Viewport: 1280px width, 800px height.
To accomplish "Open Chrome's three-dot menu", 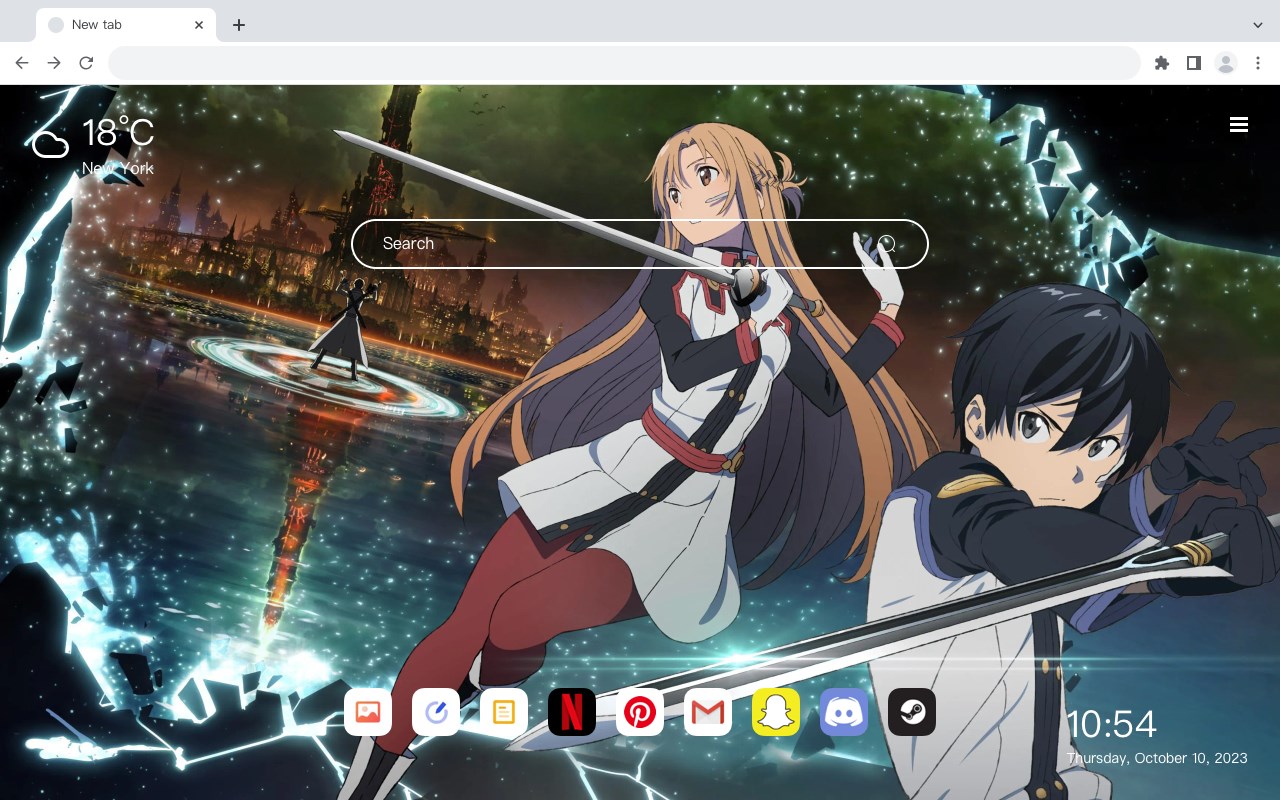I will tap(1258, 63).
